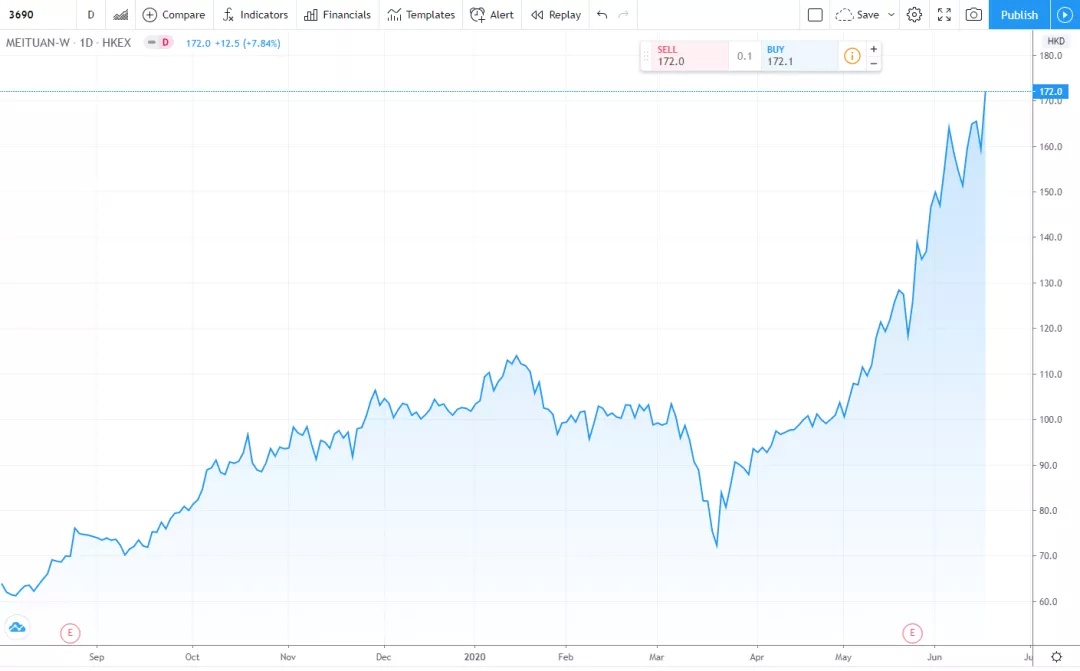Open the Financials menu
1080x671 pixels.
pos(338,14)
